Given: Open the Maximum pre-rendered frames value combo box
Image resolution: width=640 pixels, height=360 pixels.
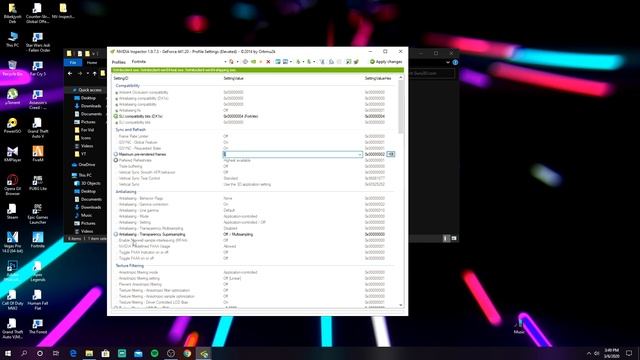Looking at the screenshot, I should click(292, 154).
